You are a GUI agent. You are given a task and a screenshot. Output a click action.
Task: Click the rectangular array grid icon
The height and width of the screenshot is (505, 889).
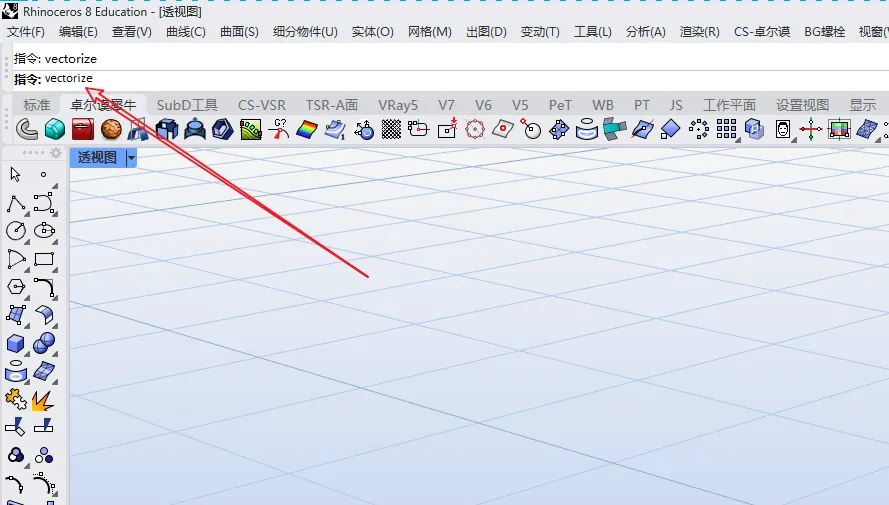pyautogui.click(x=726, y=129)
